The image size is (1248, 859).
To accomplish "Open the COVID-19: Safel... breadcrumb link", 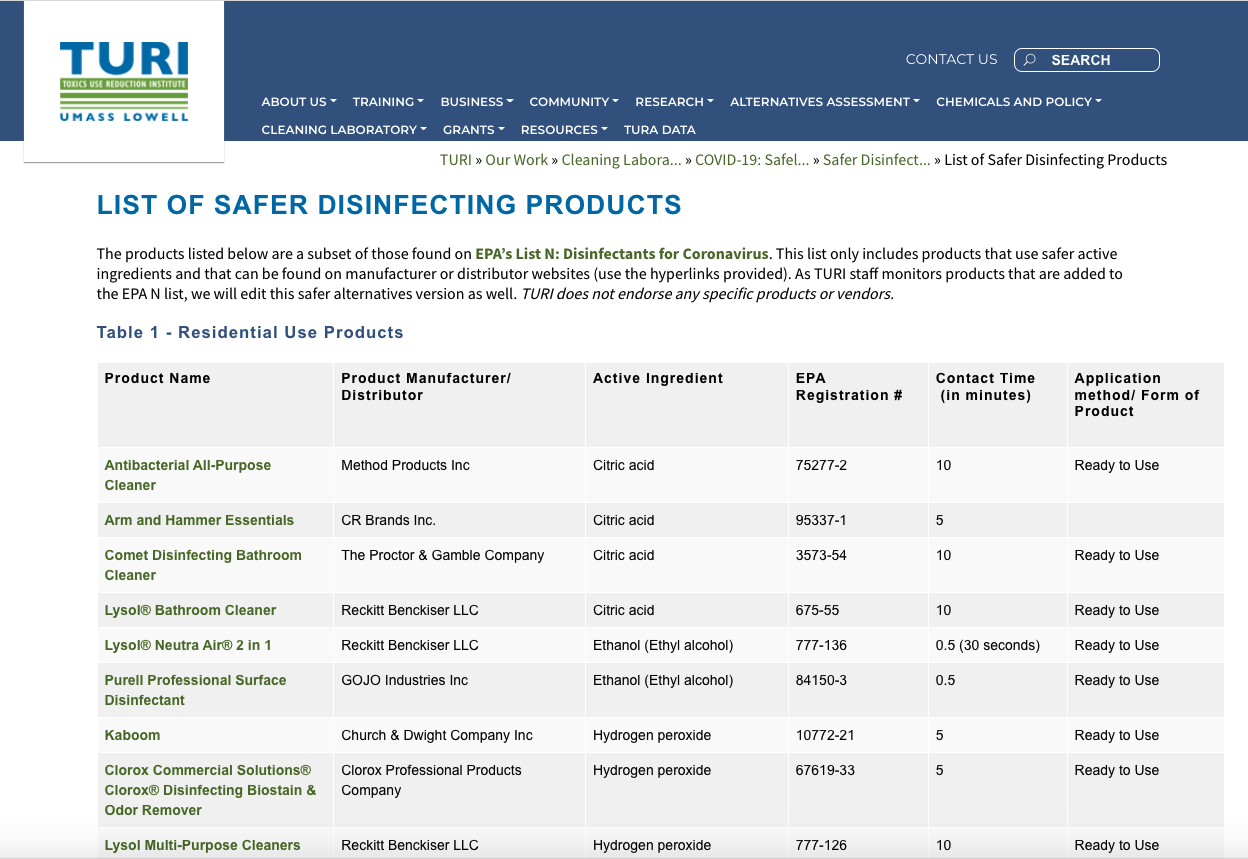I will coord(752,160).
